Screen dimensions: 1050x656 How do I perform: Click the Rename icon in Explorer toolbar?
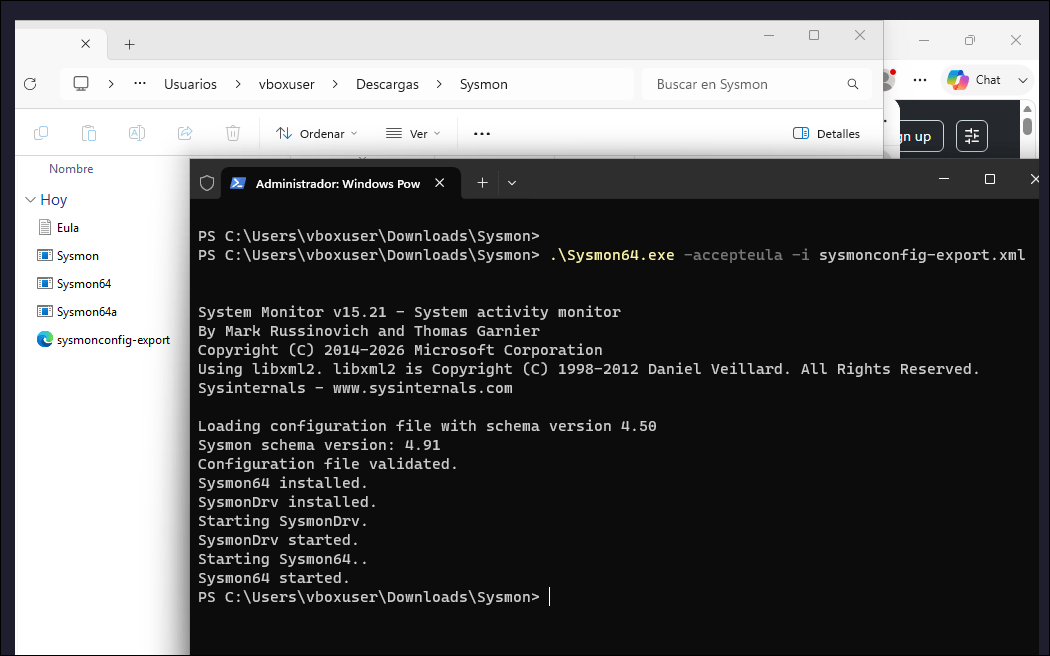point(137,133)
